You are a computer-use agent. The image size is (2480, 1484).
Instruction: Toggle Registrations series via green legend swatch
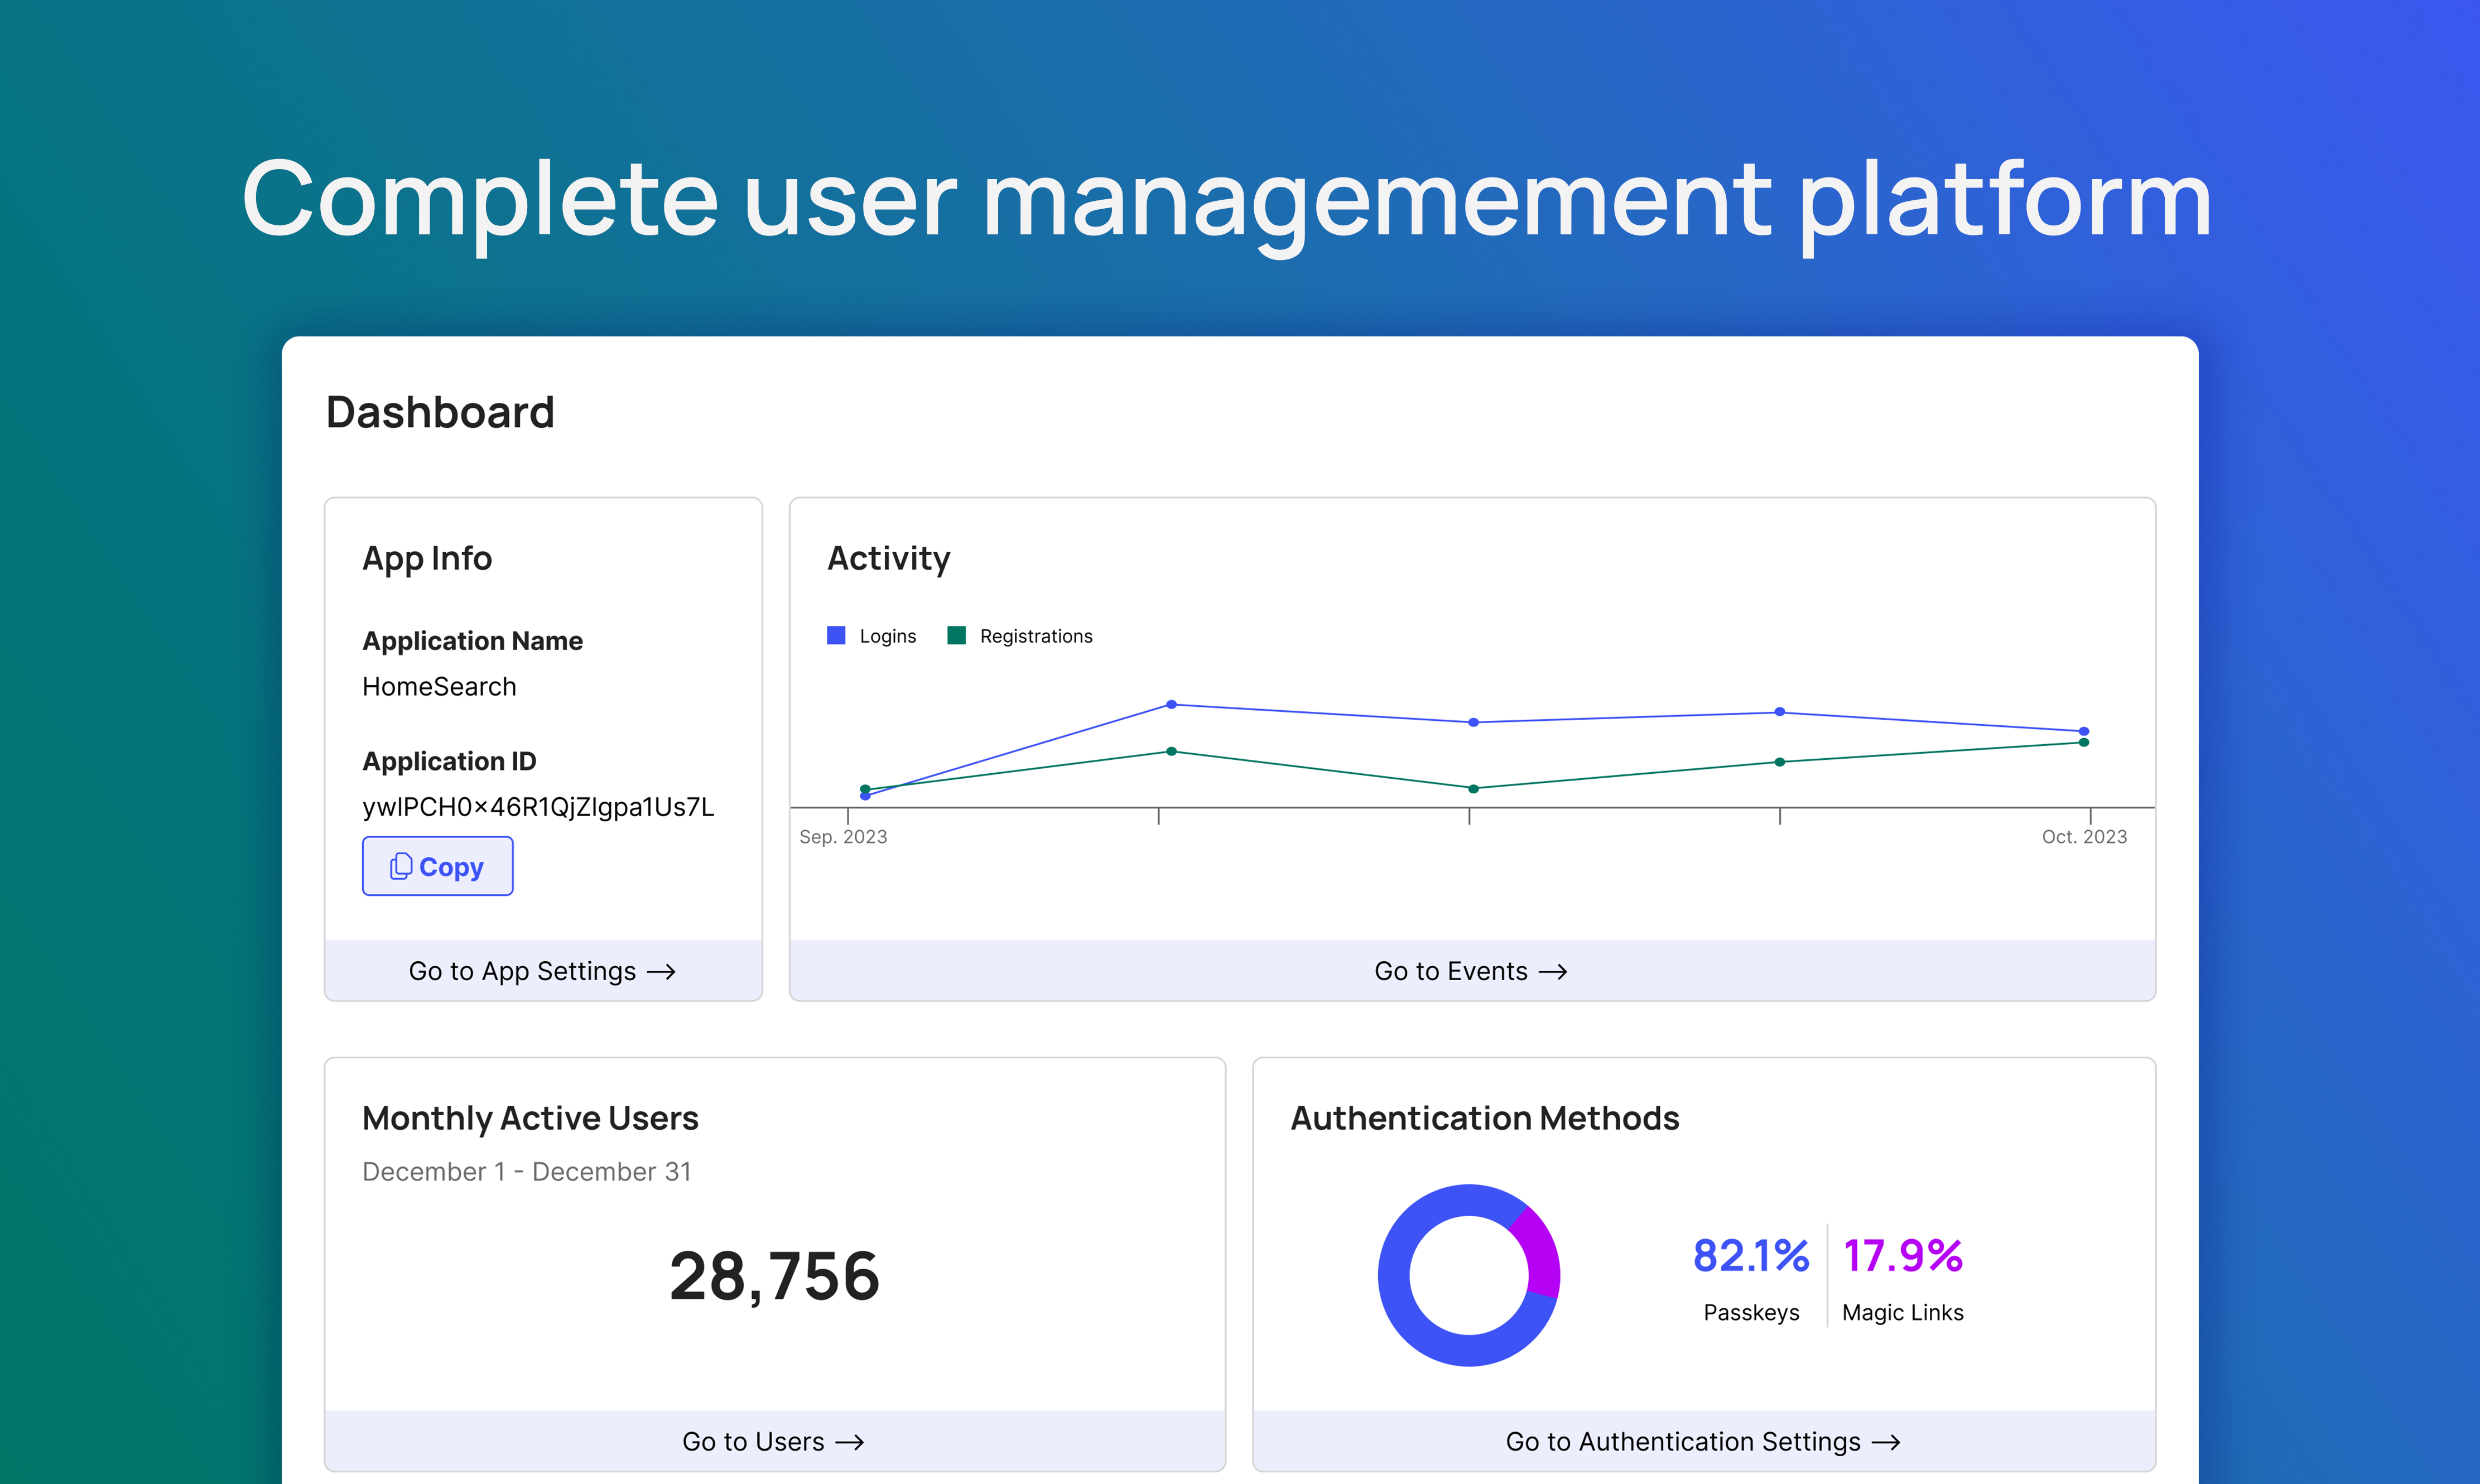956,635
